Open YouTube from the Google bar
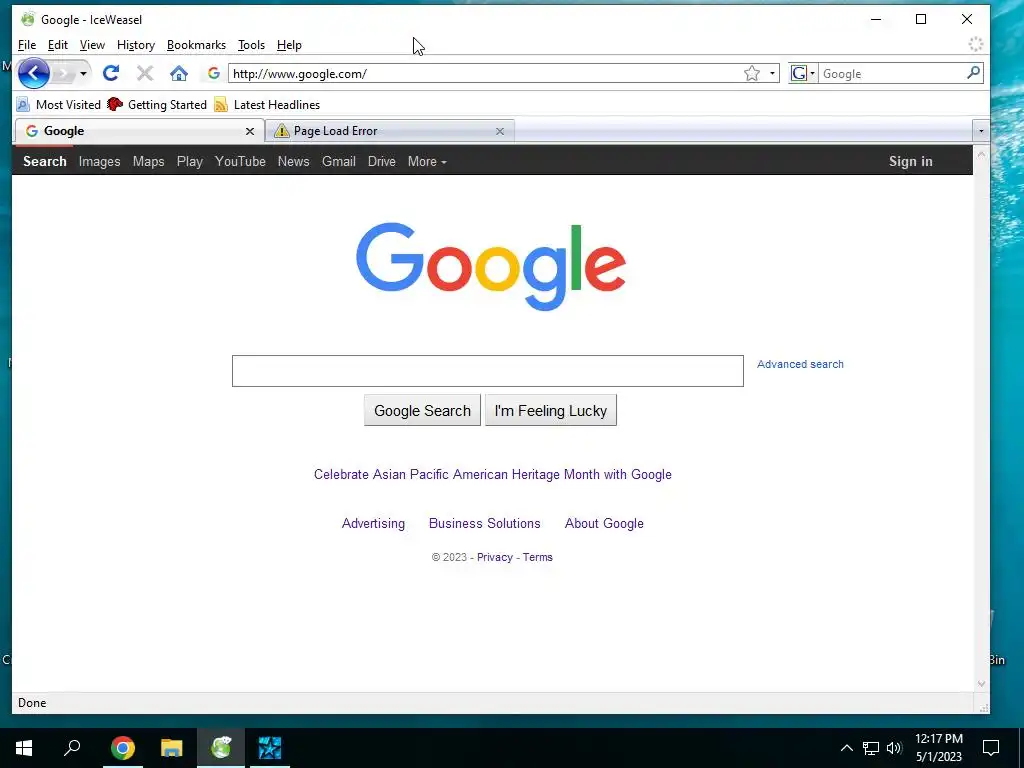 tap(240, 161)
